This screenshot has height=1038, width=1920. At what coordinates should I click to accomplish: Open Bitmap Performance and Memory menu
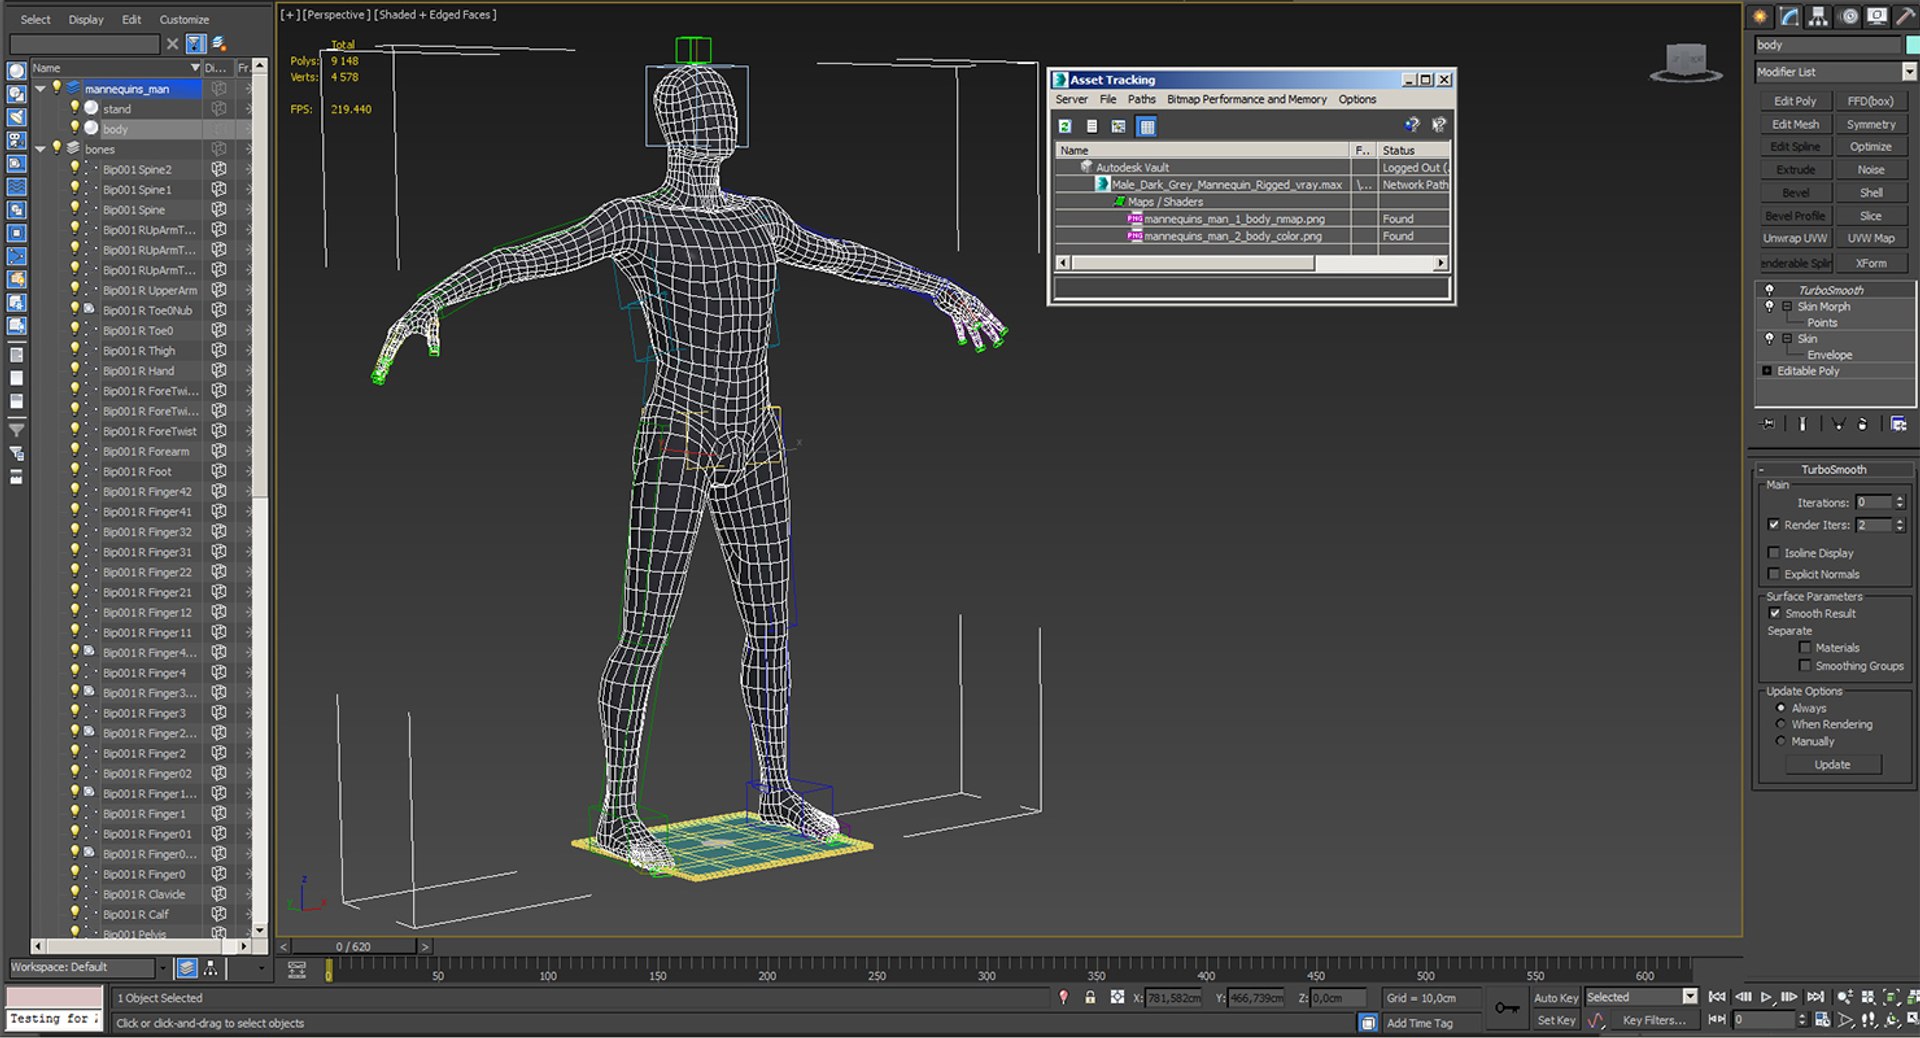pos(1246,99)
